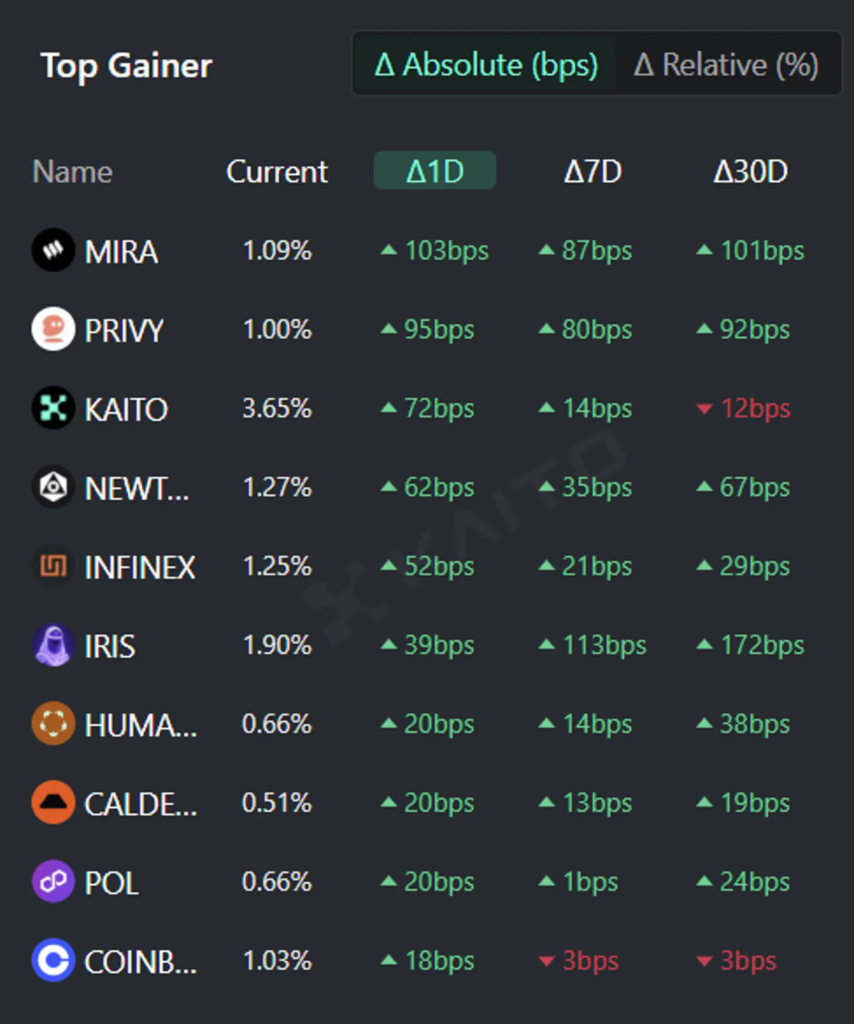
Task: Click the IRIS avatar icon
Action: pos(53,645)
